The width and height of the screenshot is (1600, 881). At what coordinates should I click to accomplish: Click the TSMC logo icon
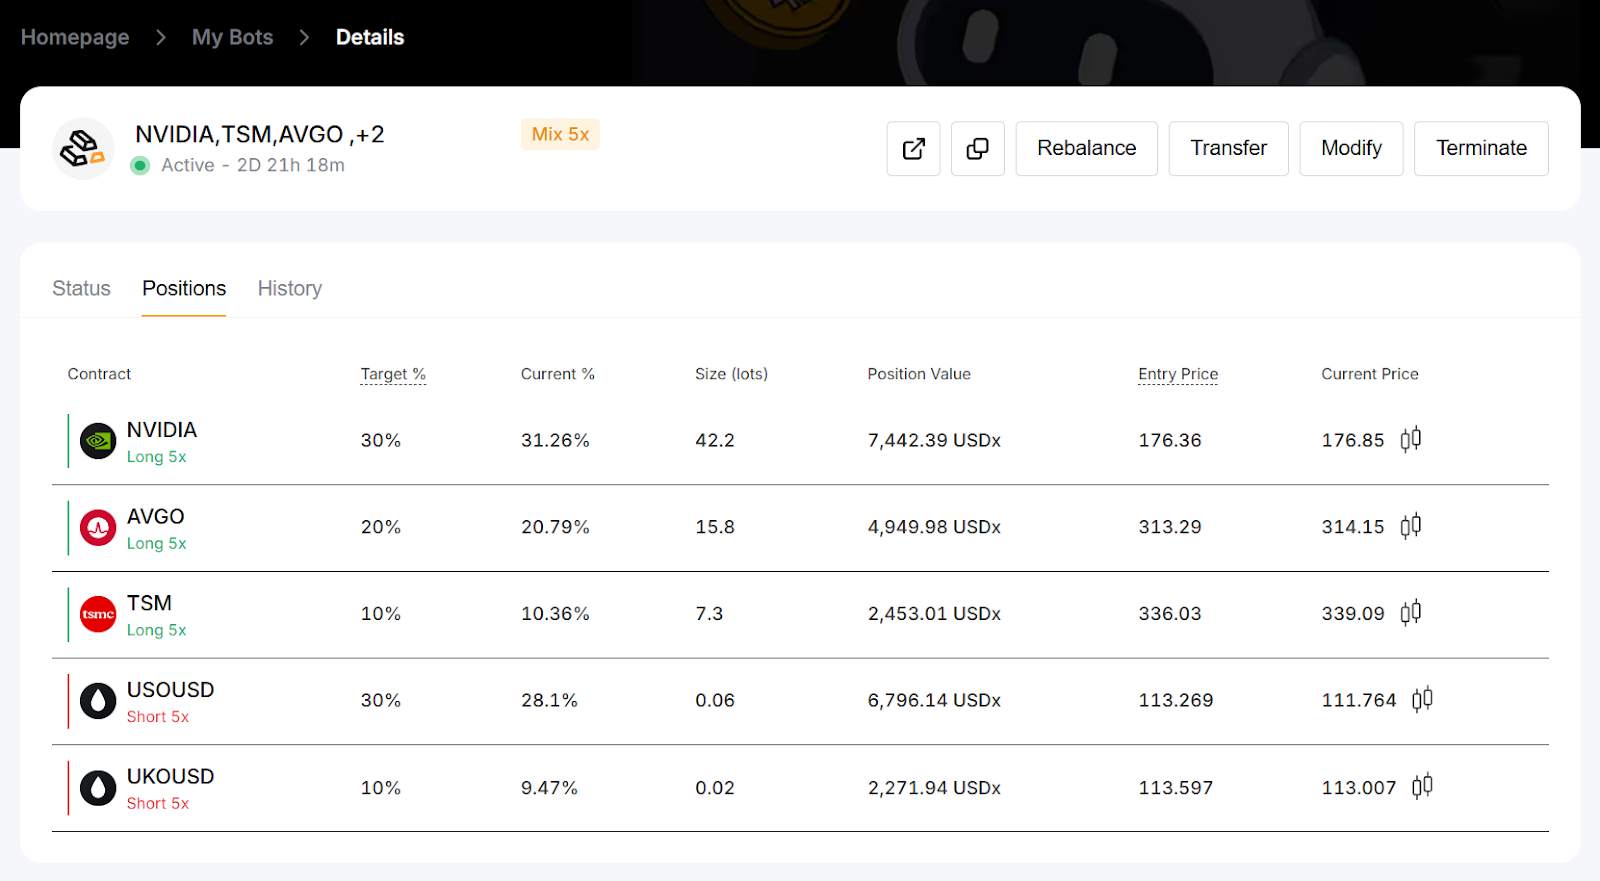[x=98, y=614]
